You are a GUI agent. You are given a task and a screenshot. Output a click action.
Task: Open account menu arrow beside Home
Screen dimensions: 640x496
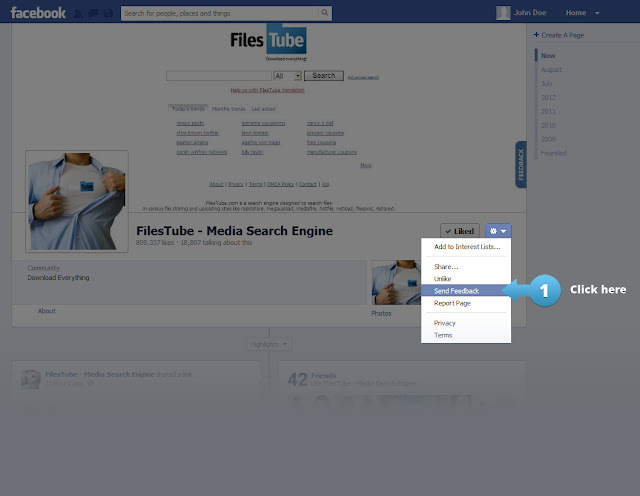[x=597, y=13]
